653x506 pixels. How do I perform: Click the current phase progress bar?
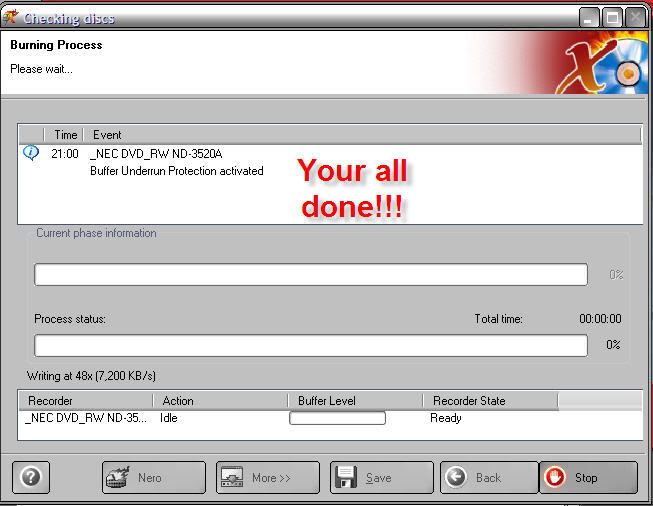(x=311, y=274)
